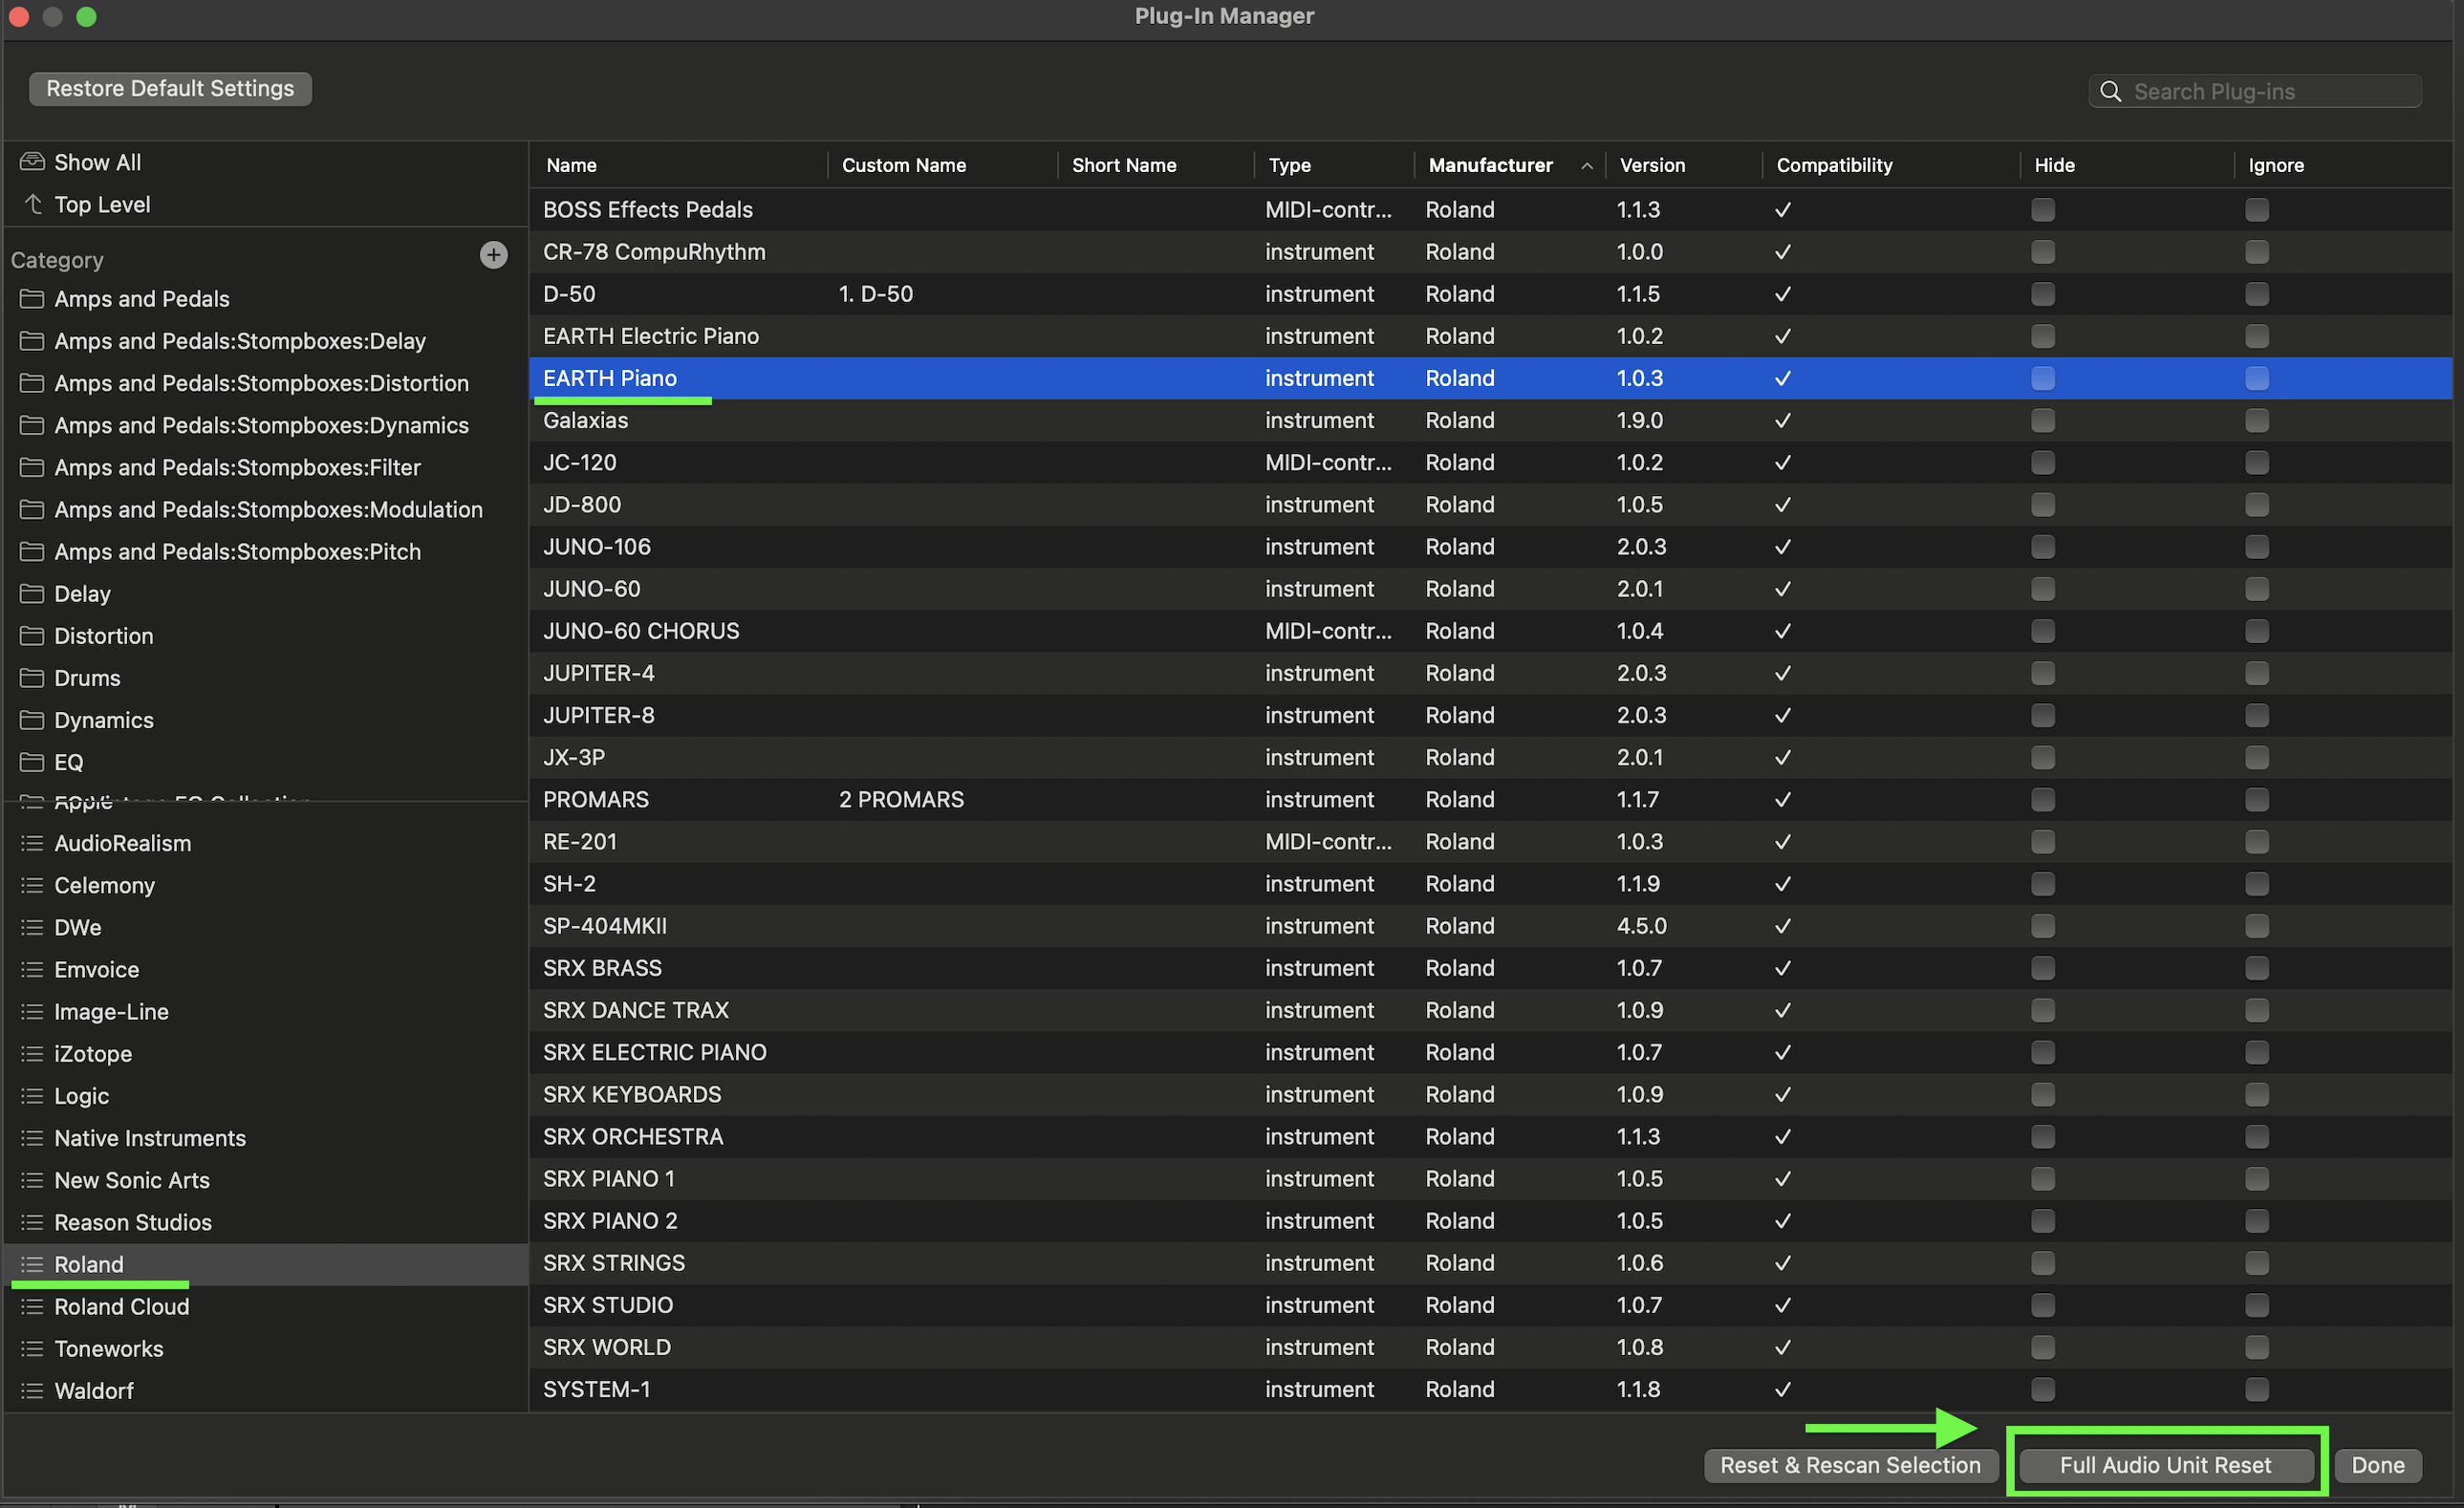Click the Search Plug-ins field
The height and width of the screenshot is (1508, 2464).
point(2255,92)
